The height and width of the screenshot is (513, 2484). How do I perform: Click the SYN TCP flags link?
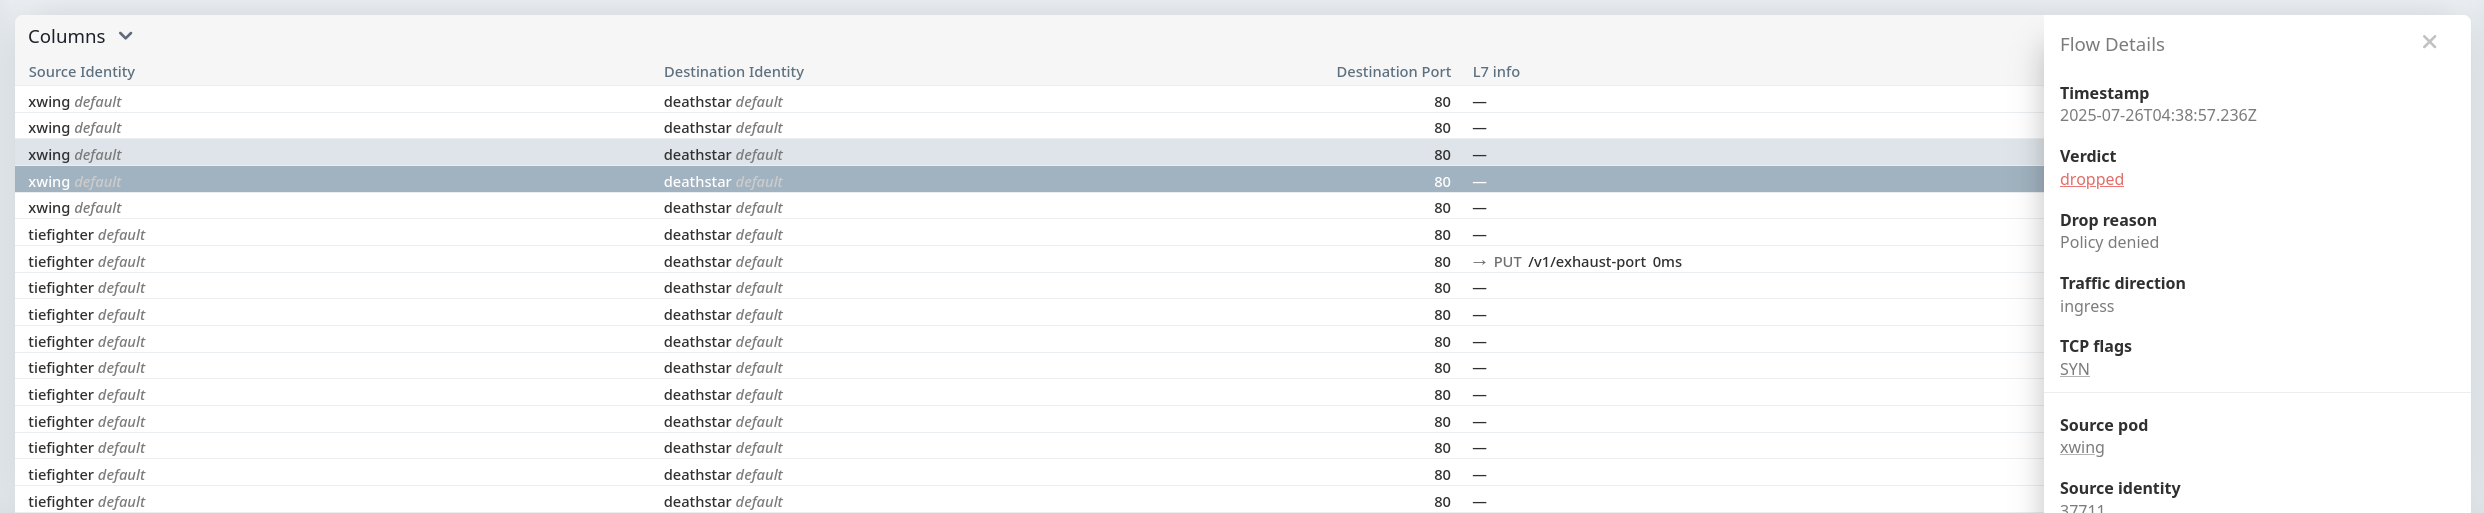2074,369
